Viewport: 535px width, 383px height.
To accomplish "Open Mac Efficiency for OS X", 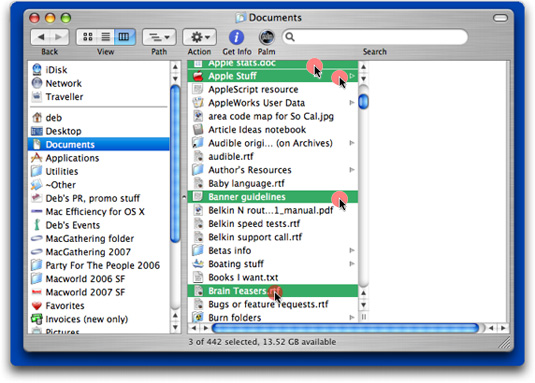I will 99,211.
